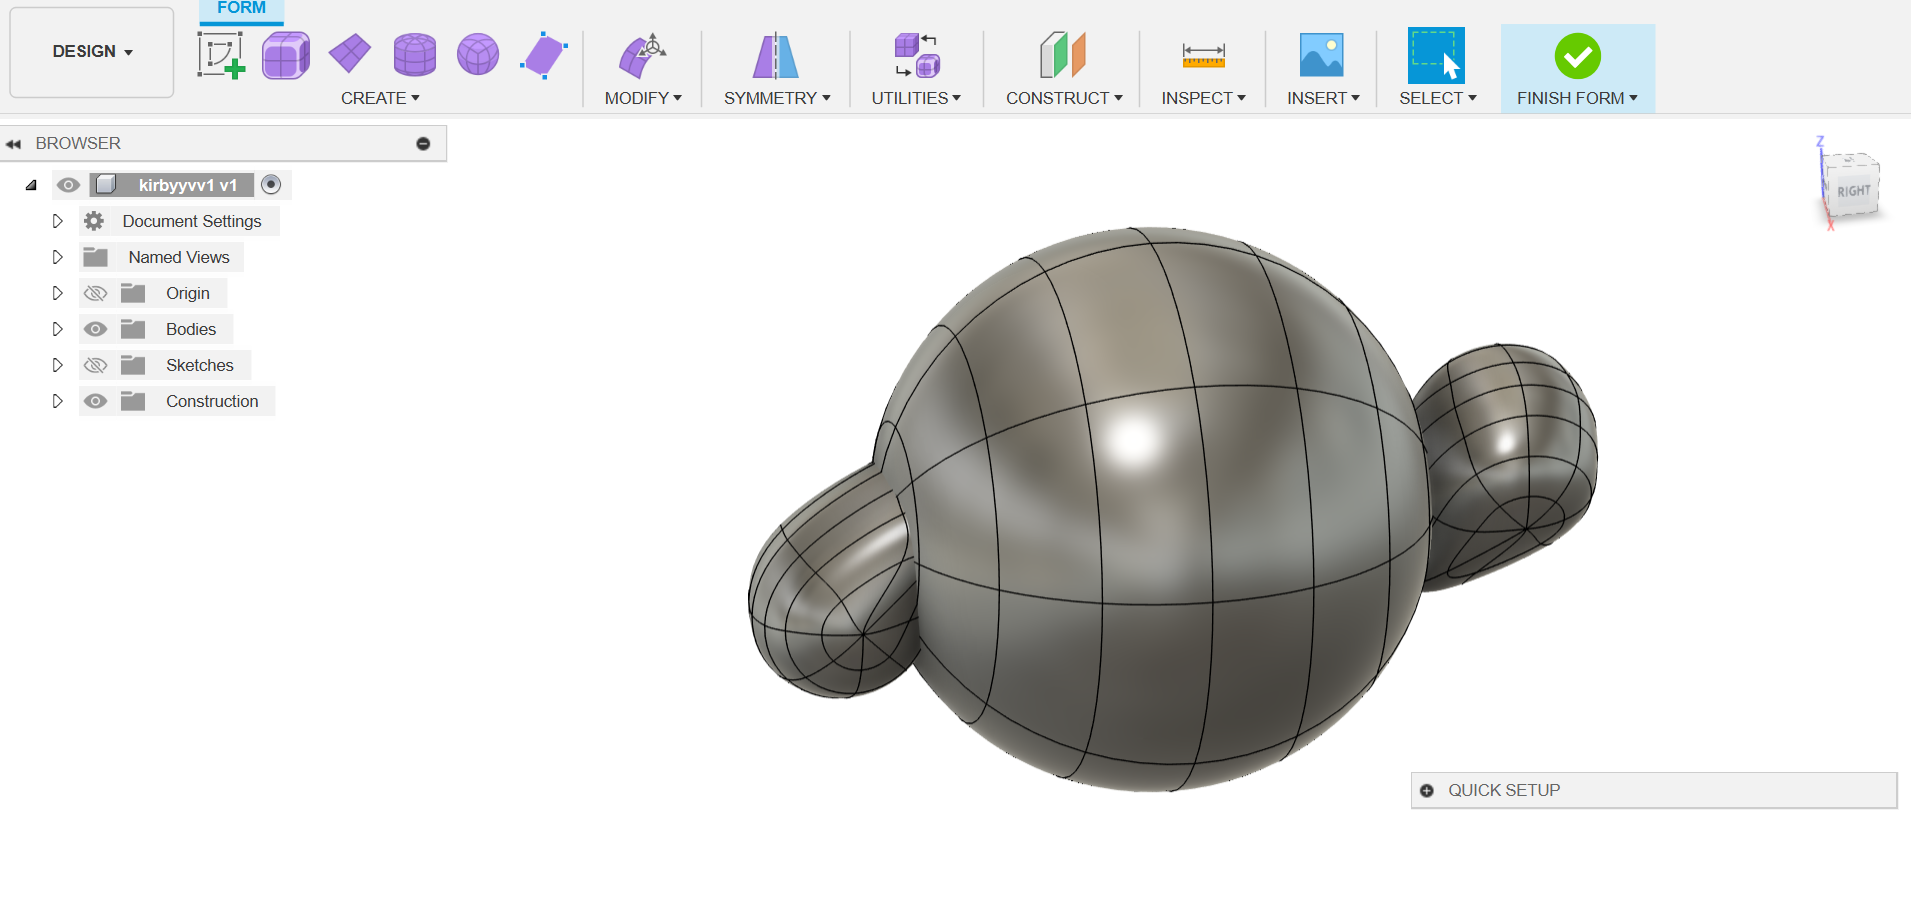Select the Origin label

pyautogui.click(x=188, y=293)
